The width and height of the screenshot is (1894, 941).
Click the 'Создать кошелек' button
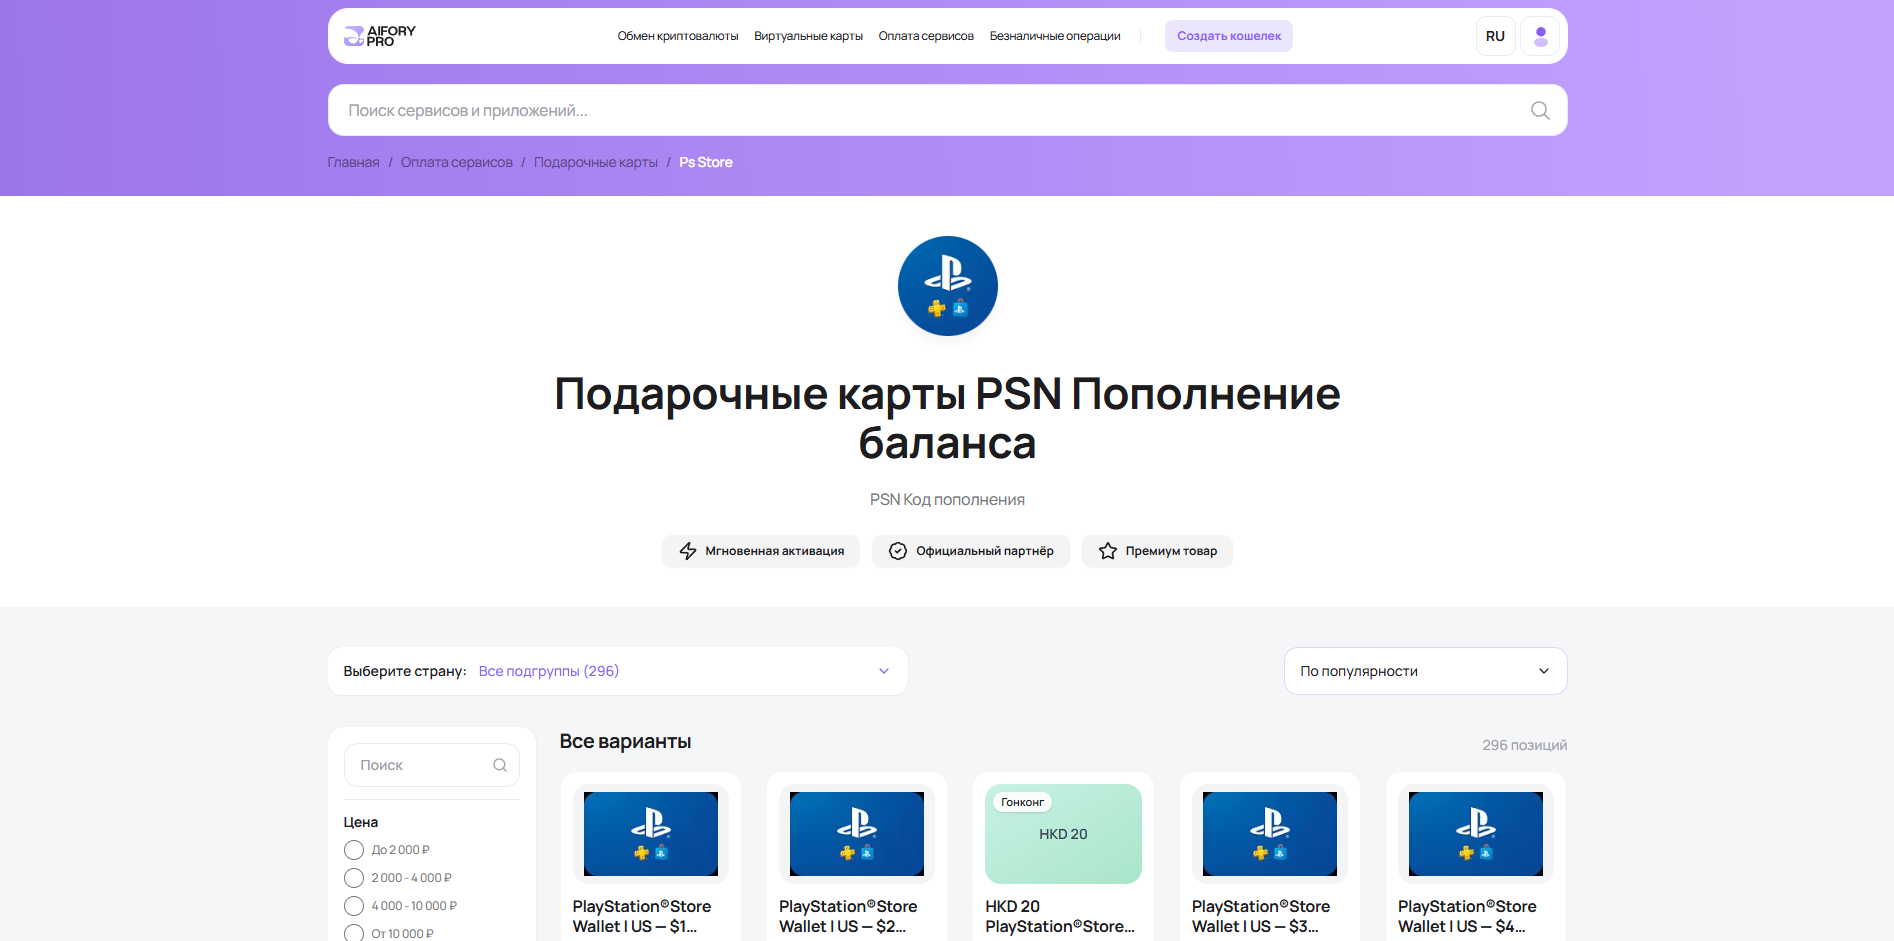pos(1228,36)
